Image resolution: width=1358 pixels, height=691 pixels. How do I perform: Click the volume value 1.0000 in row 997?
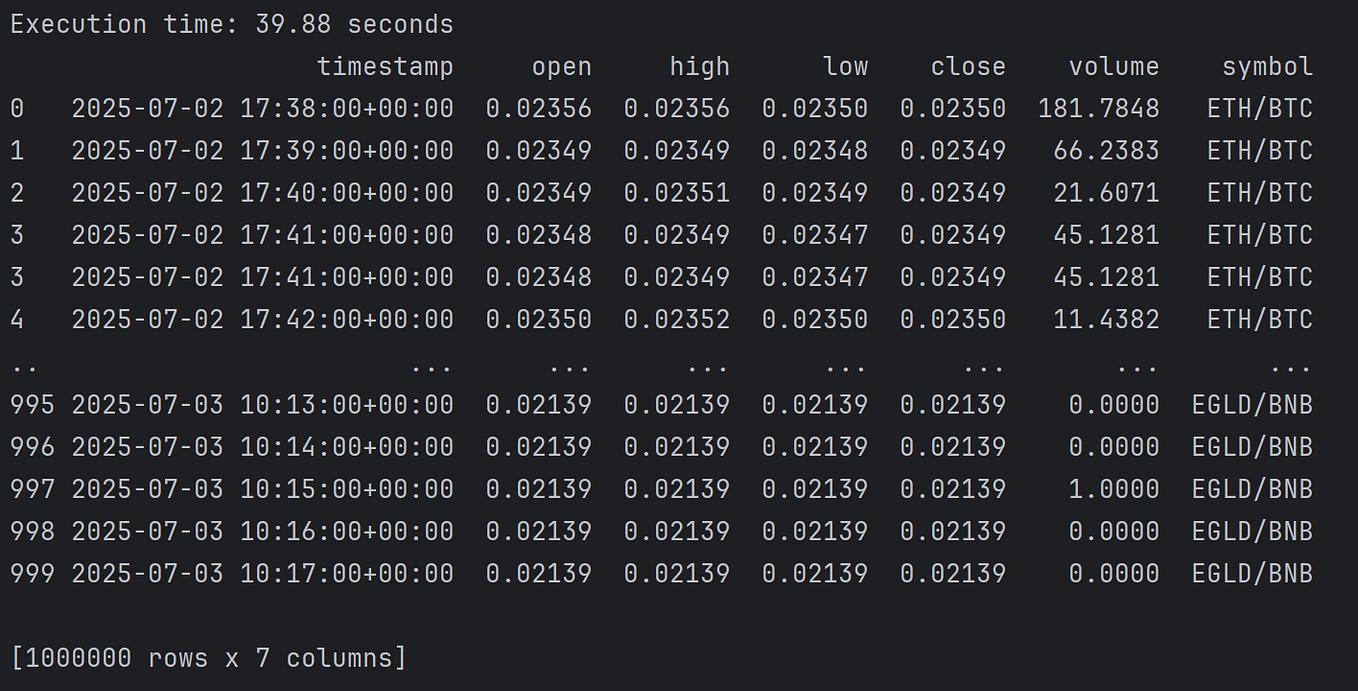1113,488
